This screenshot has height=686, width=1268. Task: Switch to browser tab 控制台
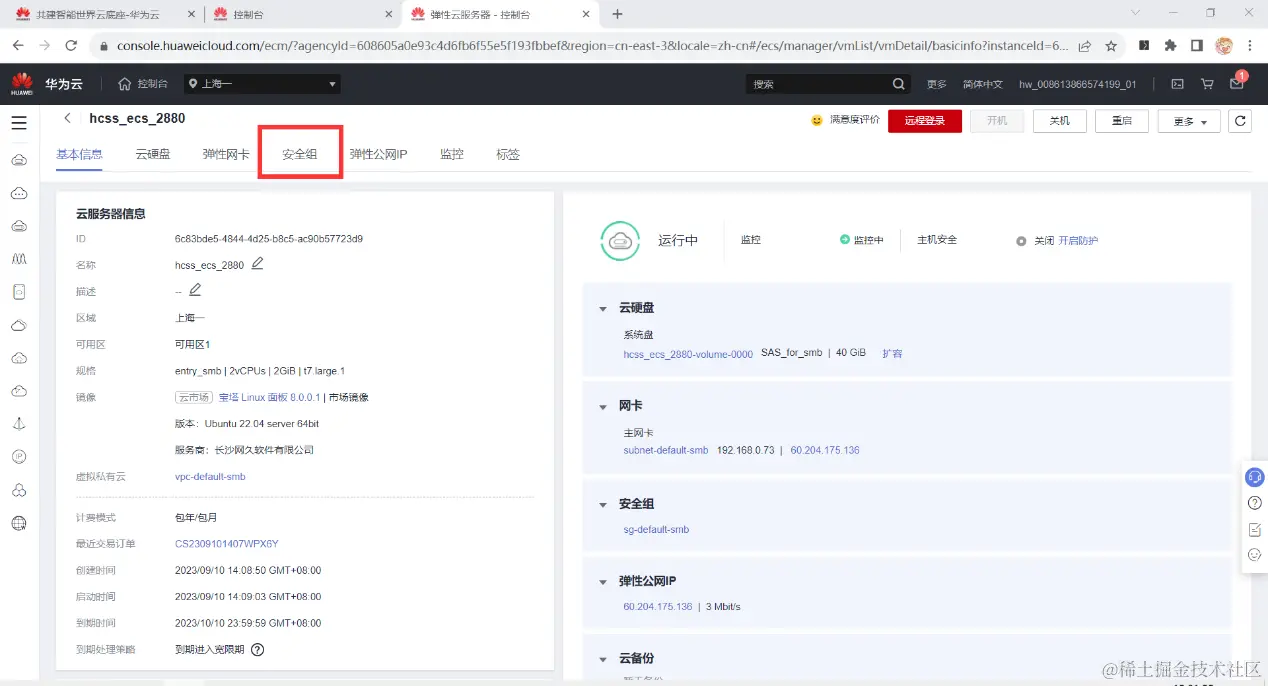tap(302, 14)
